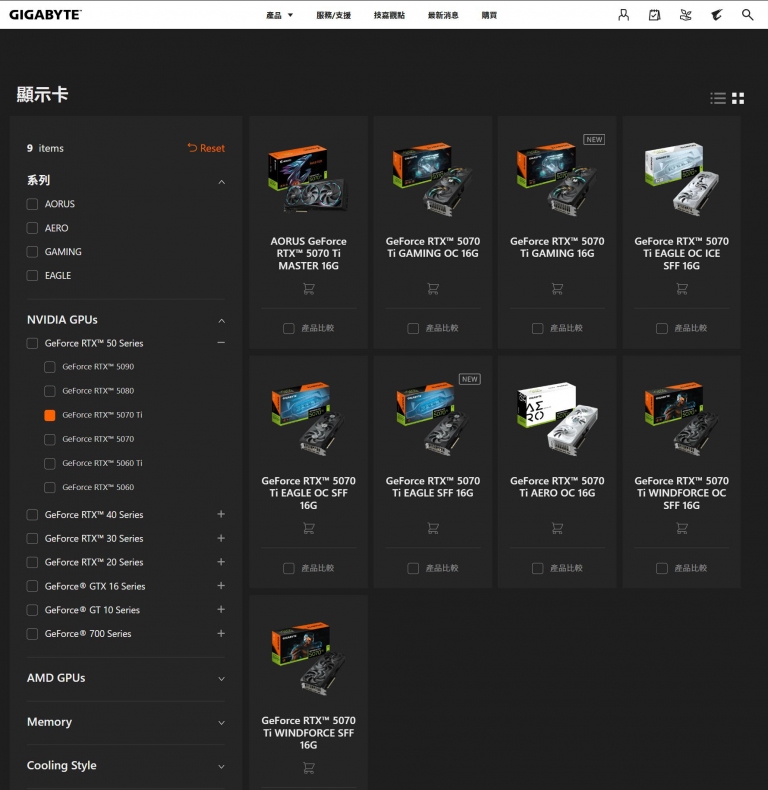Tick the AORUS series checkbox
Screen dimensions: 768x790
click(32, 204)
